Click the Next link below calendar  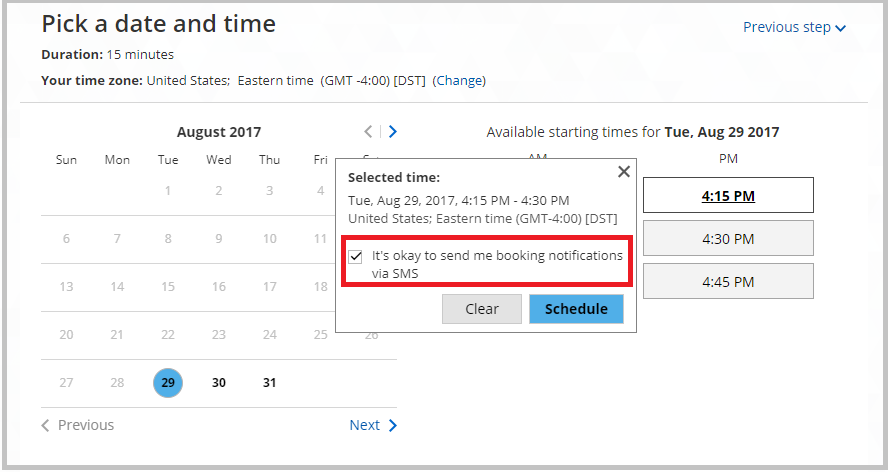(364, 425)
